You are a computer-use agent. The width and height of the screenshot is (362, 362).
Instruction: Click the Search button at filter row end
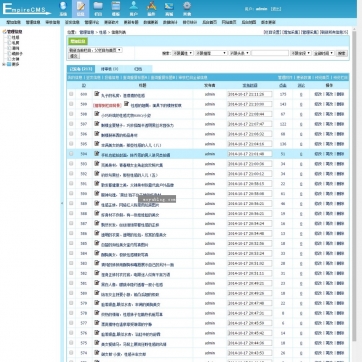click(341, 53)
